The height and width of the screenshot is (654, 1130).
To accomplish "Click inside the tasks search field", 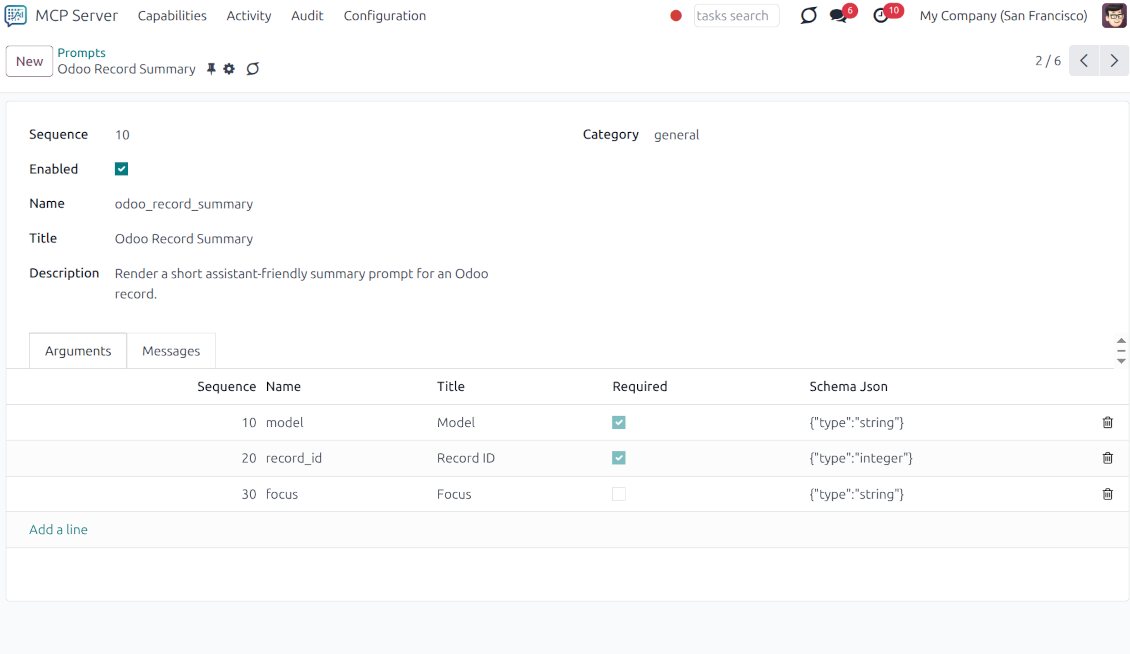I will pos(736,16).
